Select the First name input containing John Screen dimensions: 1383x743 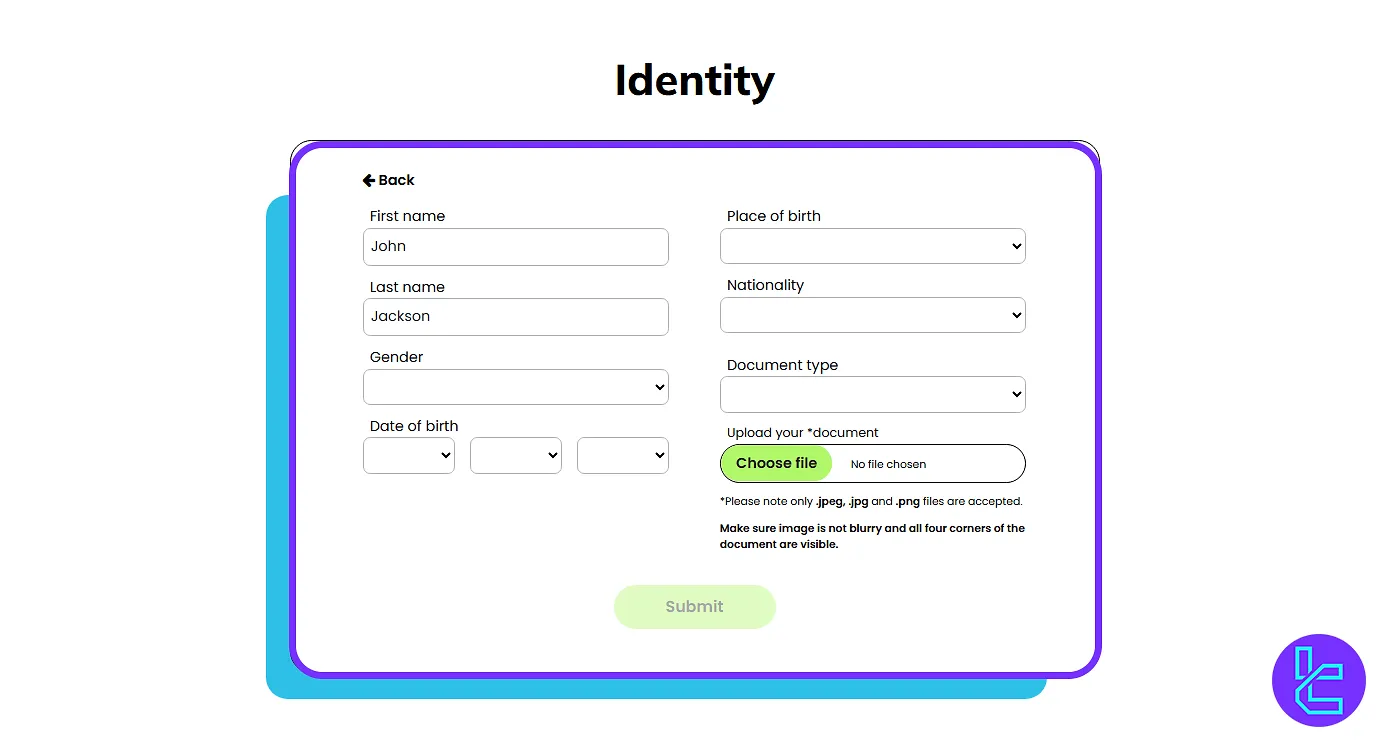click(516, 246)
